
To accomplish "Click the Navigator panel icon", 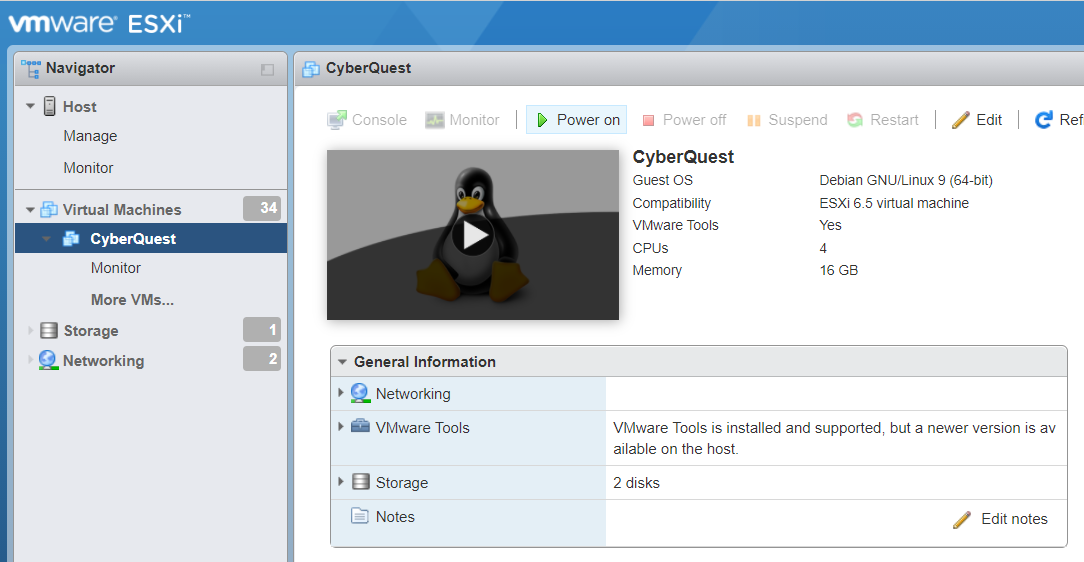I will pos(31,68).
